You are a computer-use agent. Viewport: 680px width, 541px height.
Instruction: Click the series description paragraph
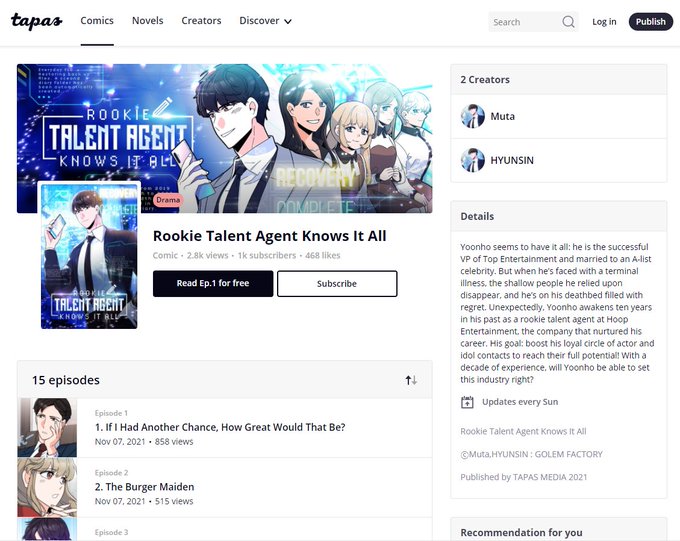tap(557, 313)
